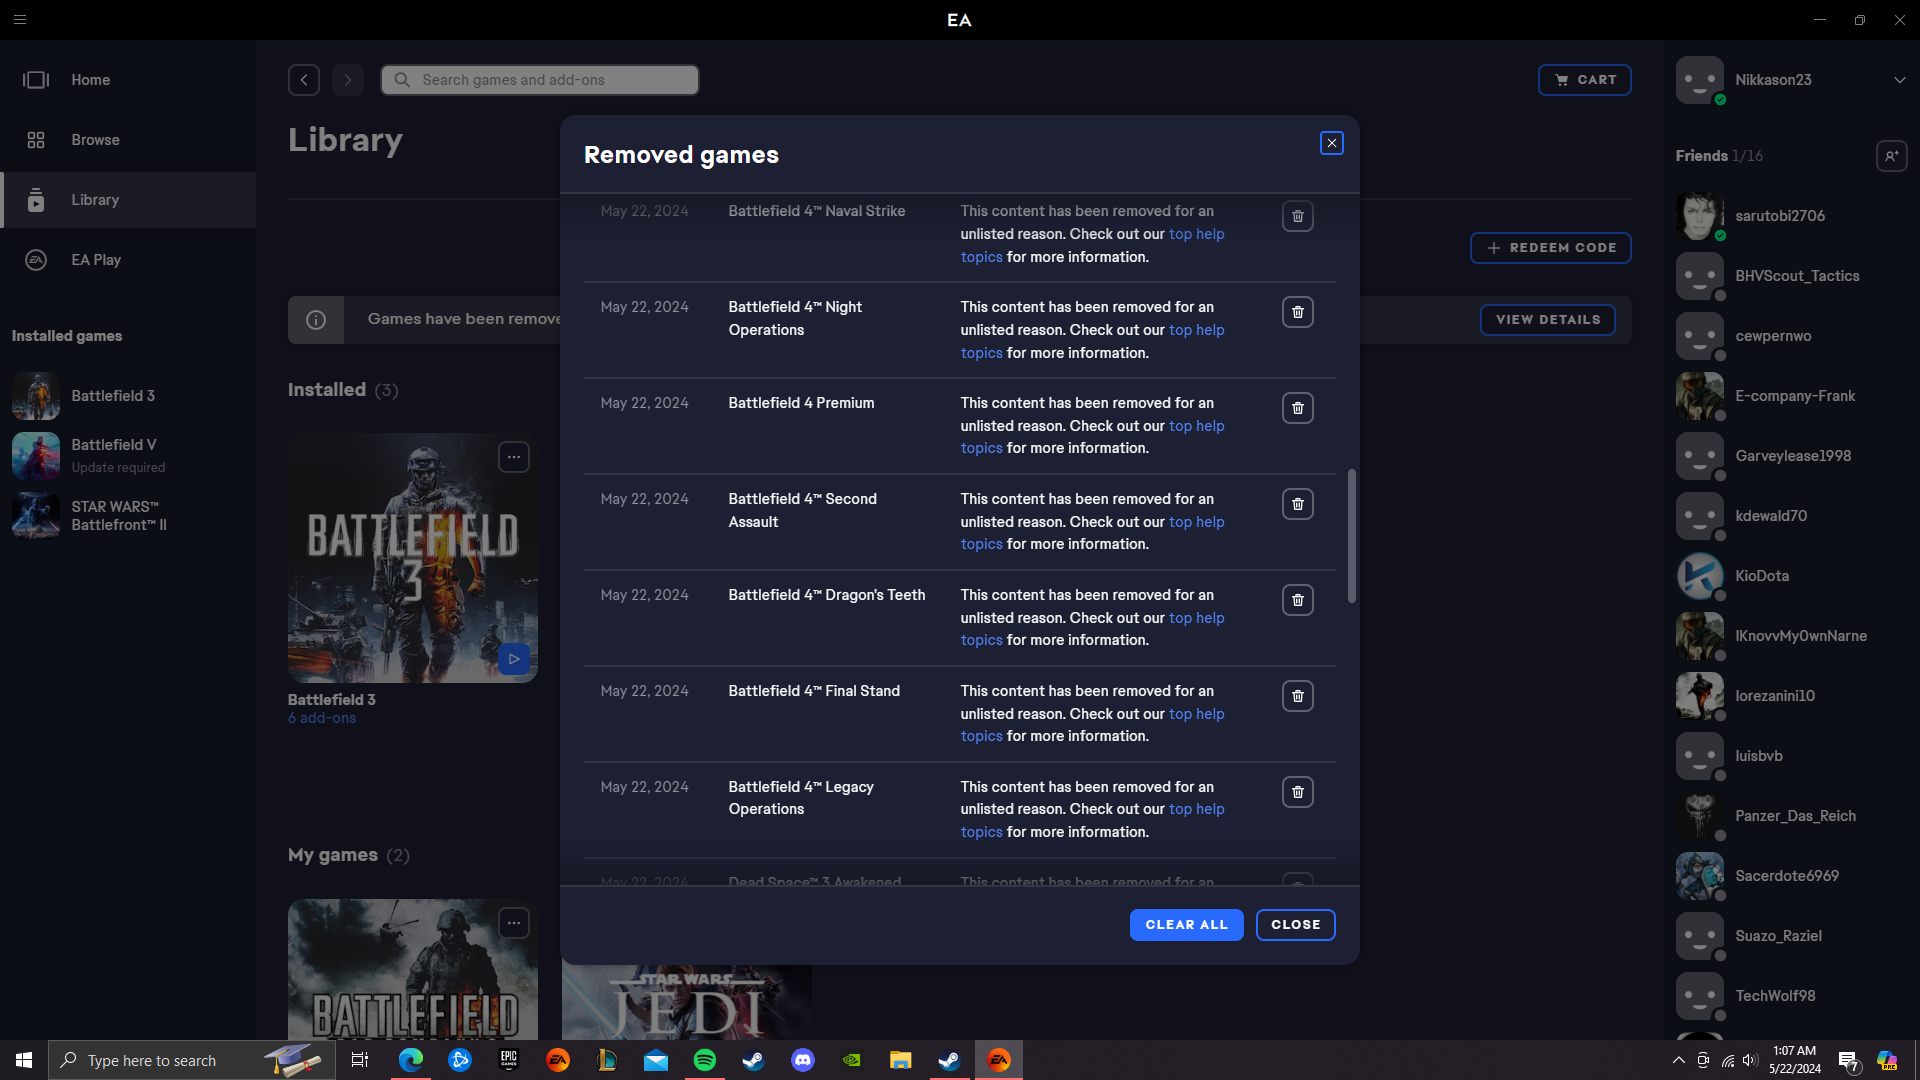
Task: Select Battlefield V in installed games
Action: pyautogui.click(x=128, y=456)
